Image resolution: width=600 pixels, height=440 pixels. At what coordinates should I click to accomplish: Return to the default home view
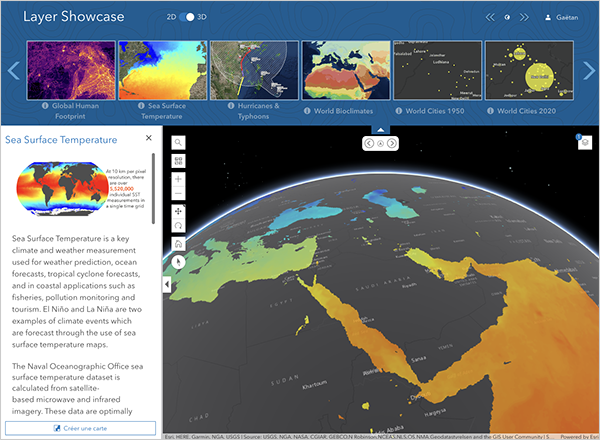tap(178, 244)
